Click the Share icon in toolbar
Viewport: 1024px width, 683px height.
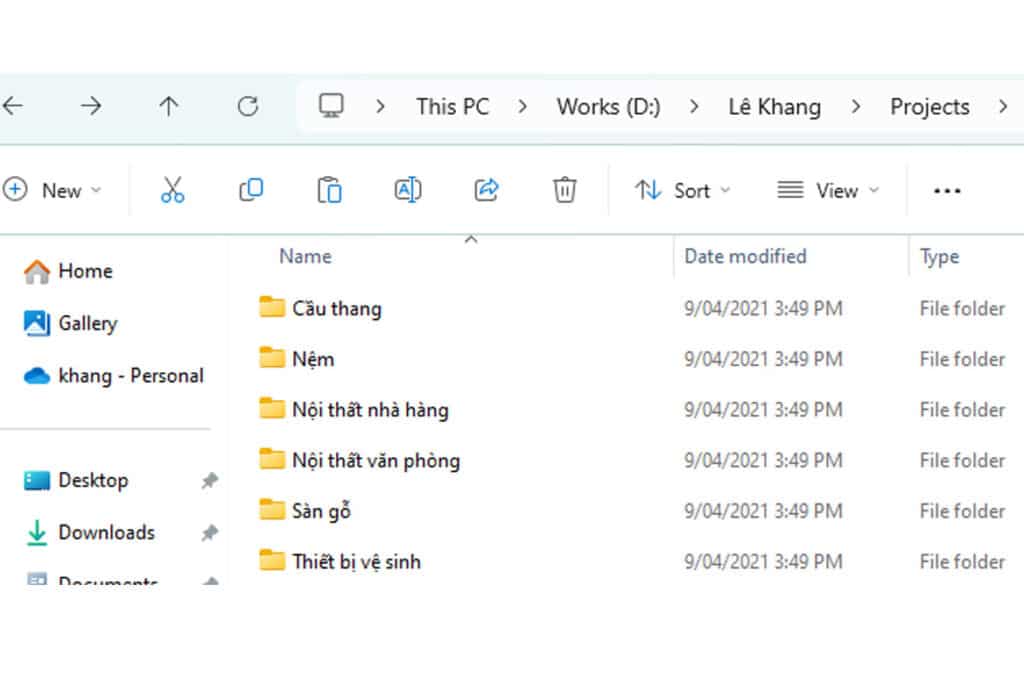487,190
